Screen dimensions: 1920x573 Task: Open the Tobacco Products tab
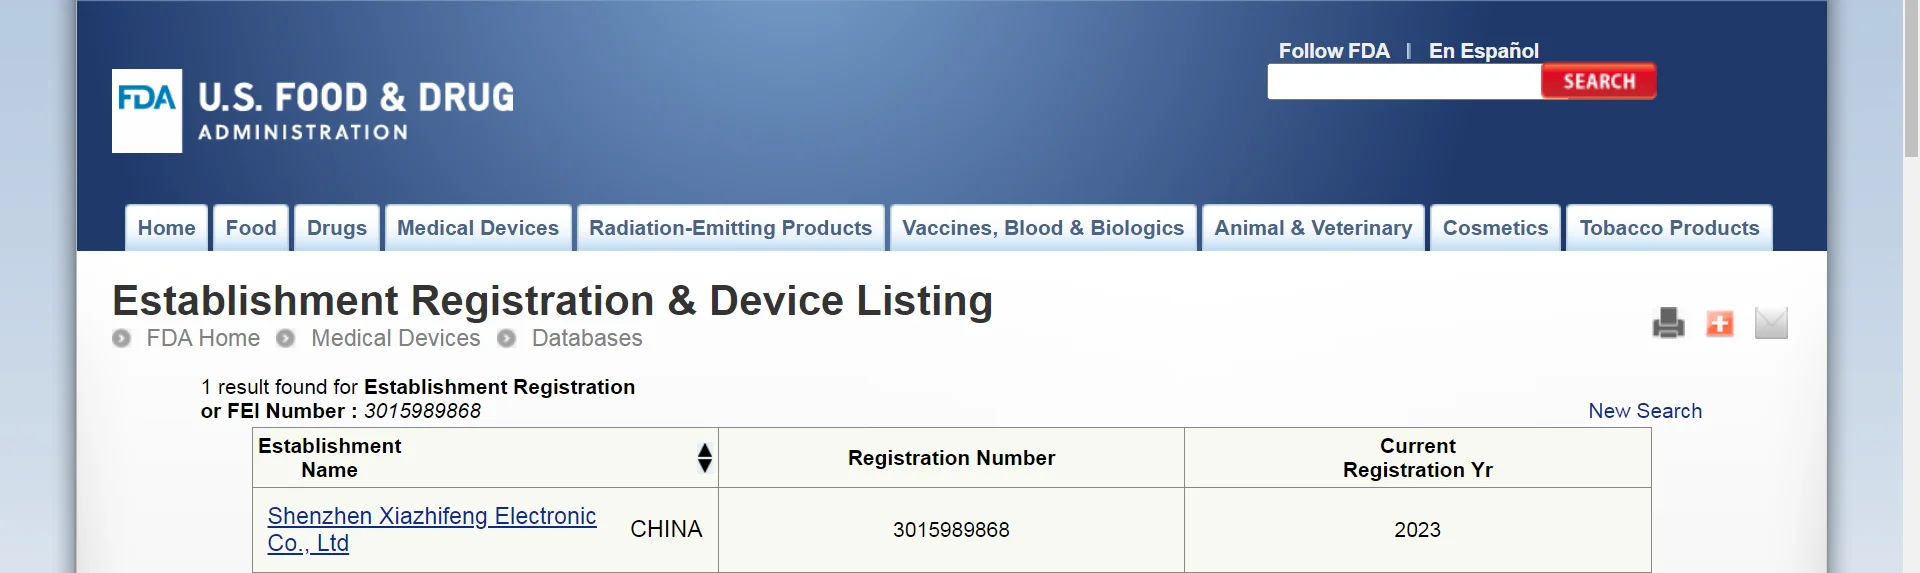tap(1669, 228)
